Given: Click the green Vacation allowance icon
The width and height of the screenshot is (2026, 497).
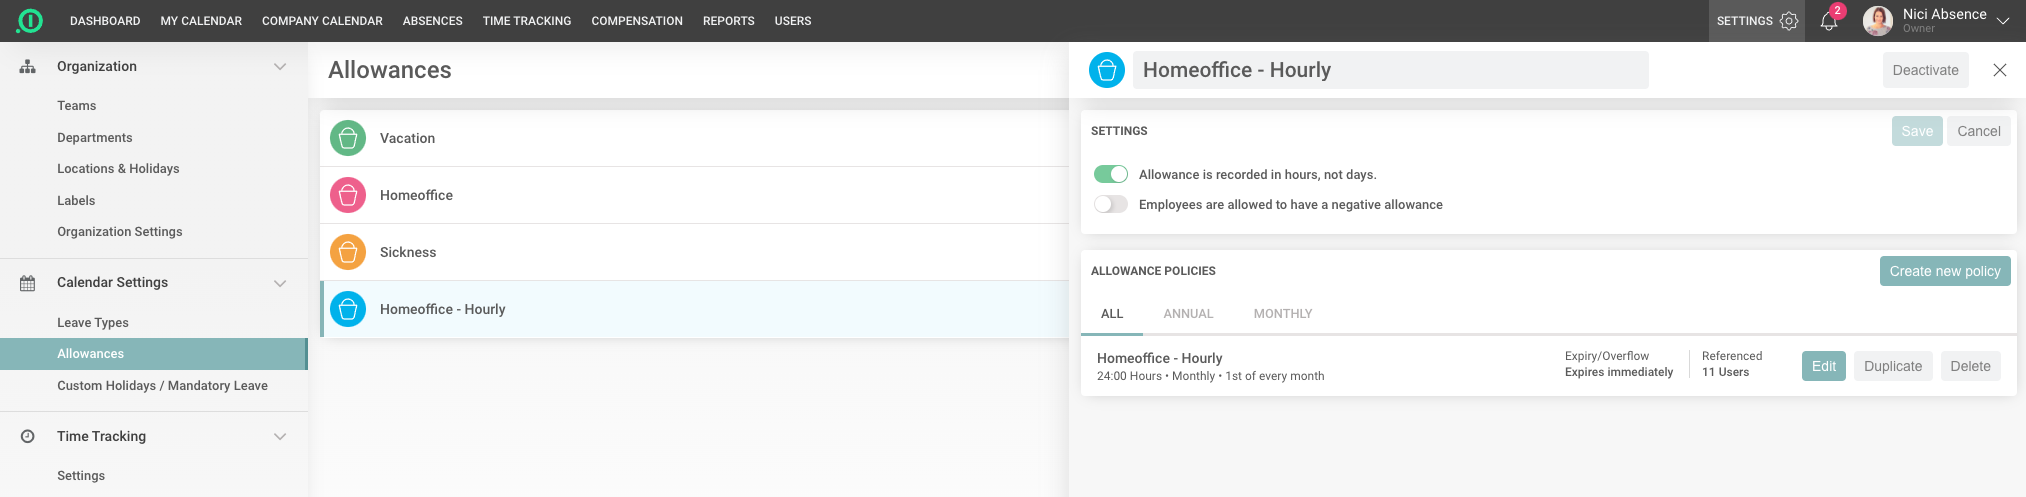Looking at the screenshot, I should pos(348,138).
